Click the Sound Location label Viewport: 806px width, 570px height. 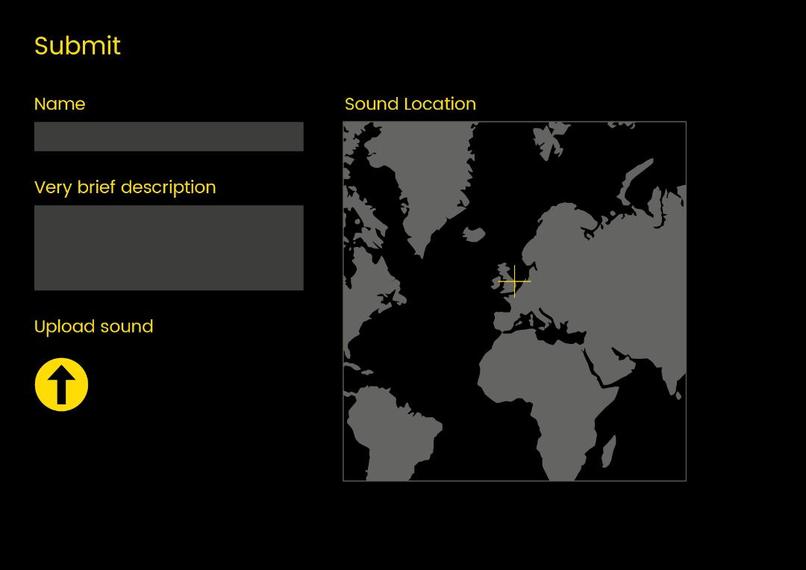click(410, 104)
